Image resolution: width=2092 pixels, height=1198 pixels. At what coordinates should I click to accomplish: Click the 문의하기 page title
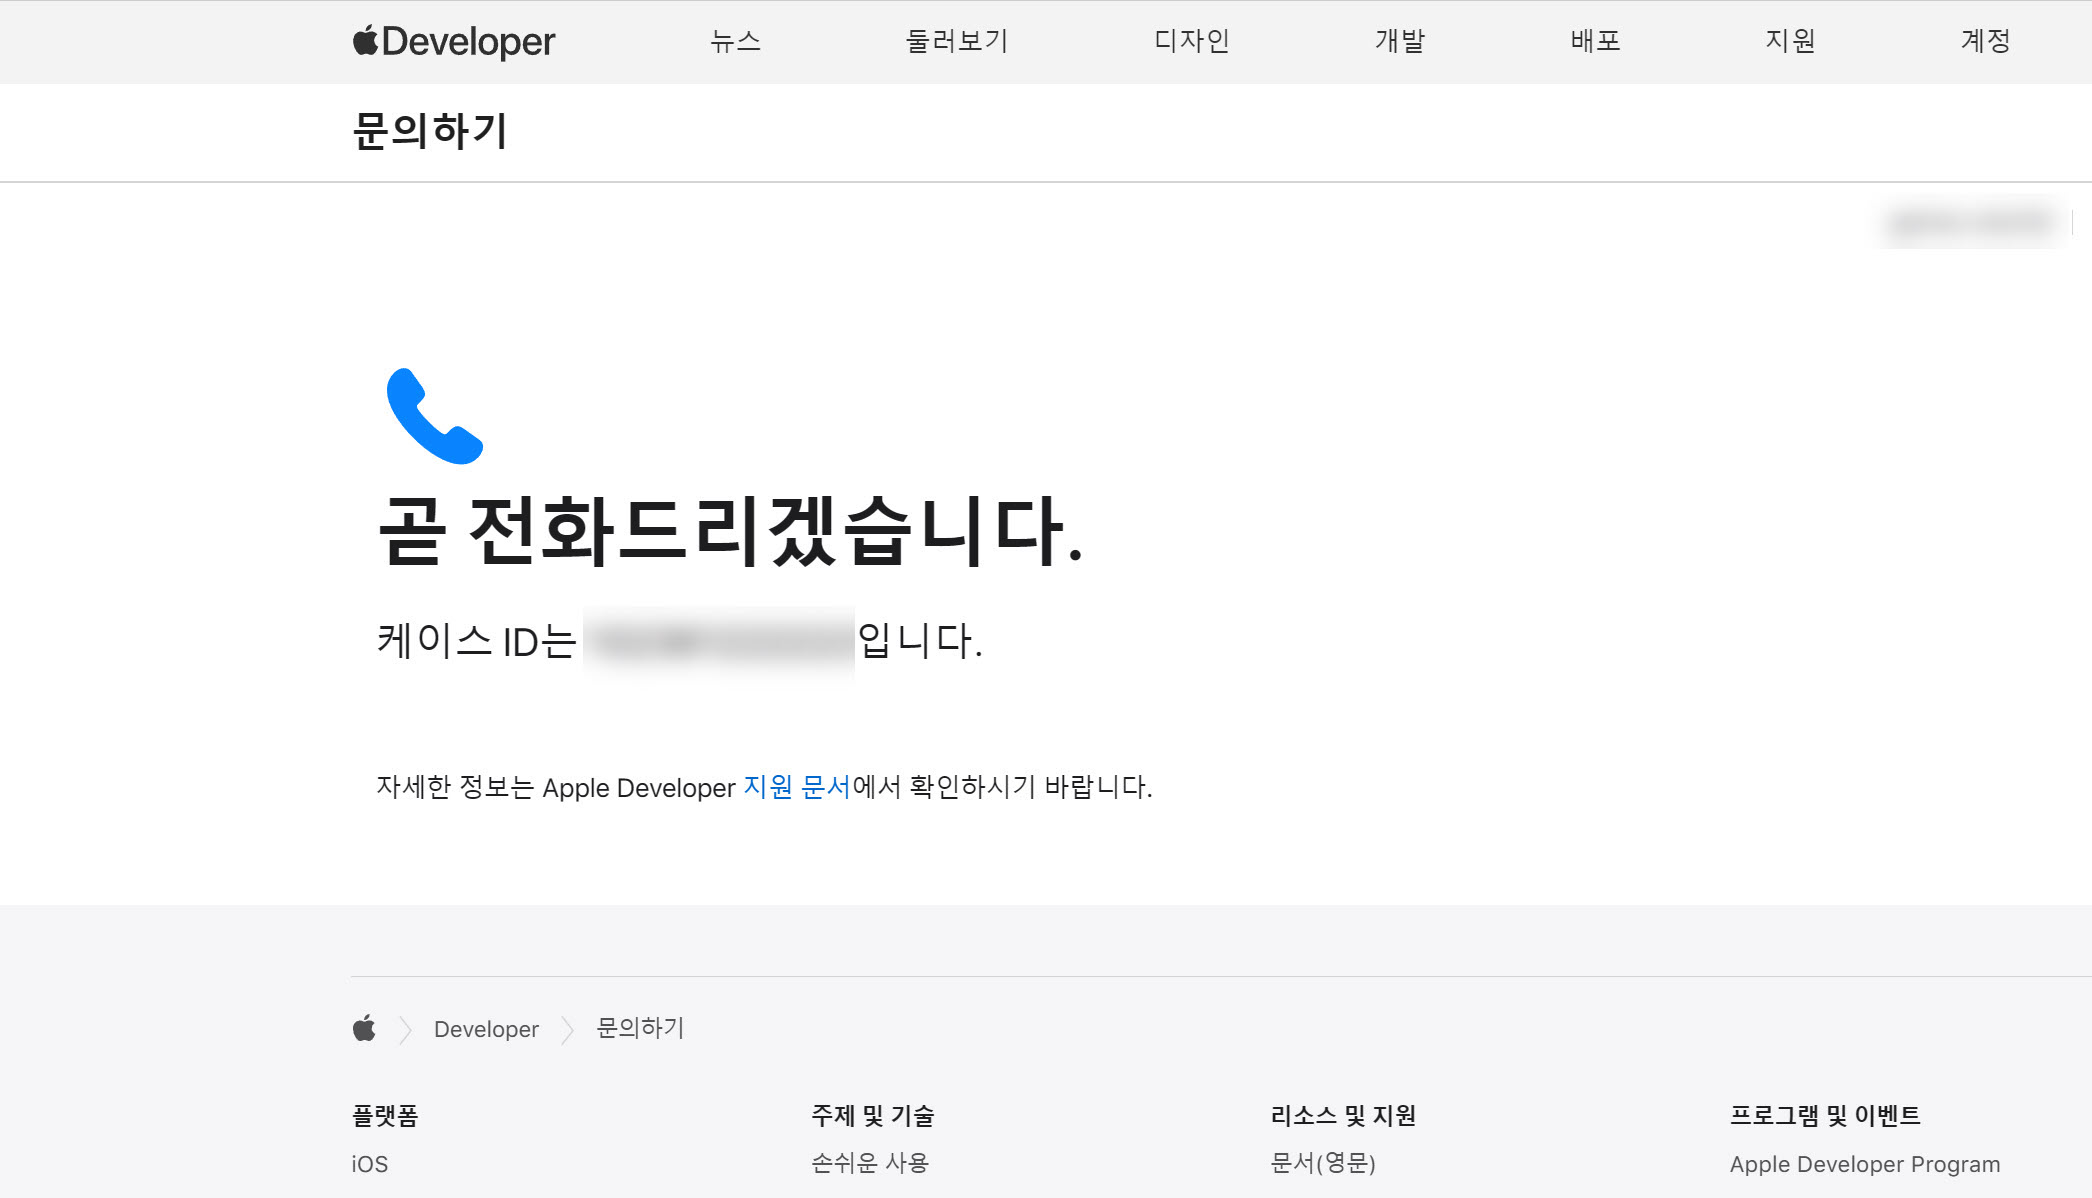coord(430,131)
